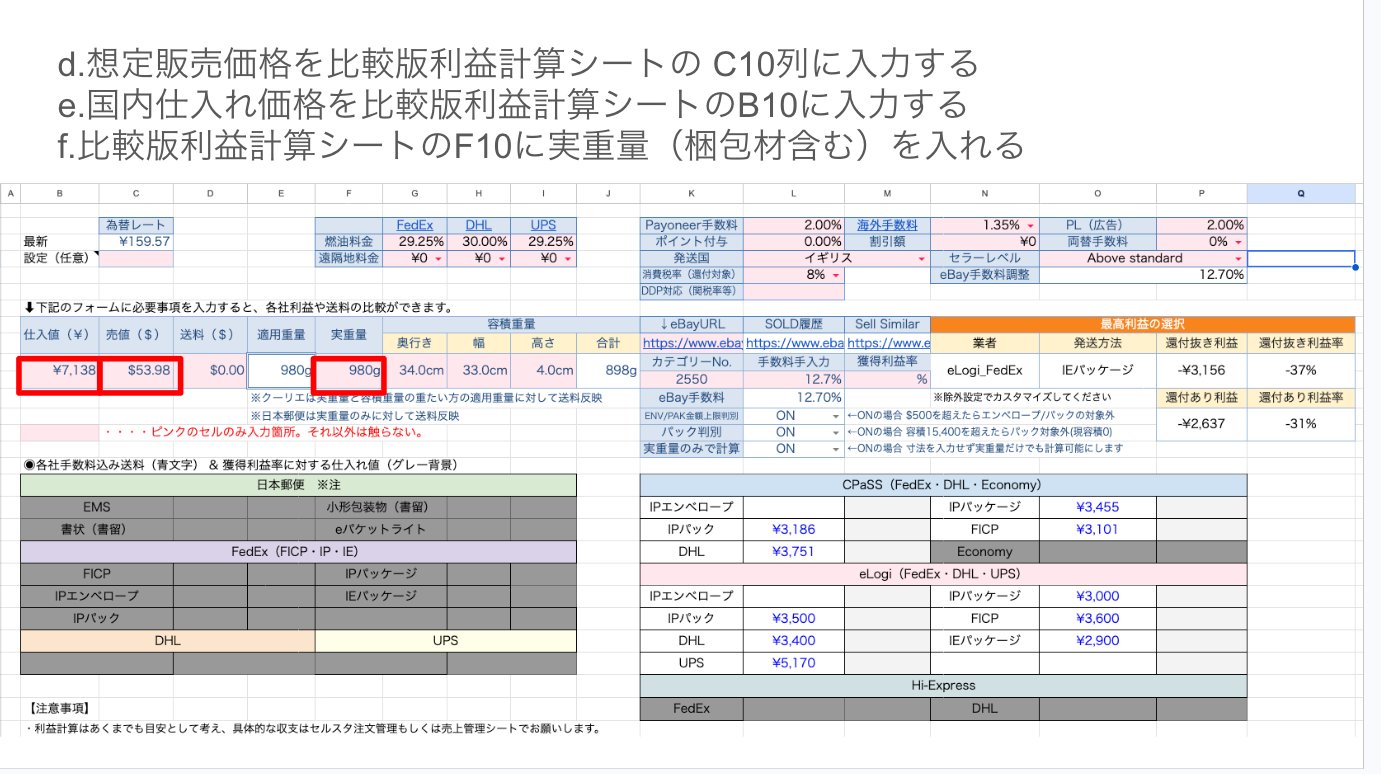Open the UPS header hyperlink

[543, 225]
